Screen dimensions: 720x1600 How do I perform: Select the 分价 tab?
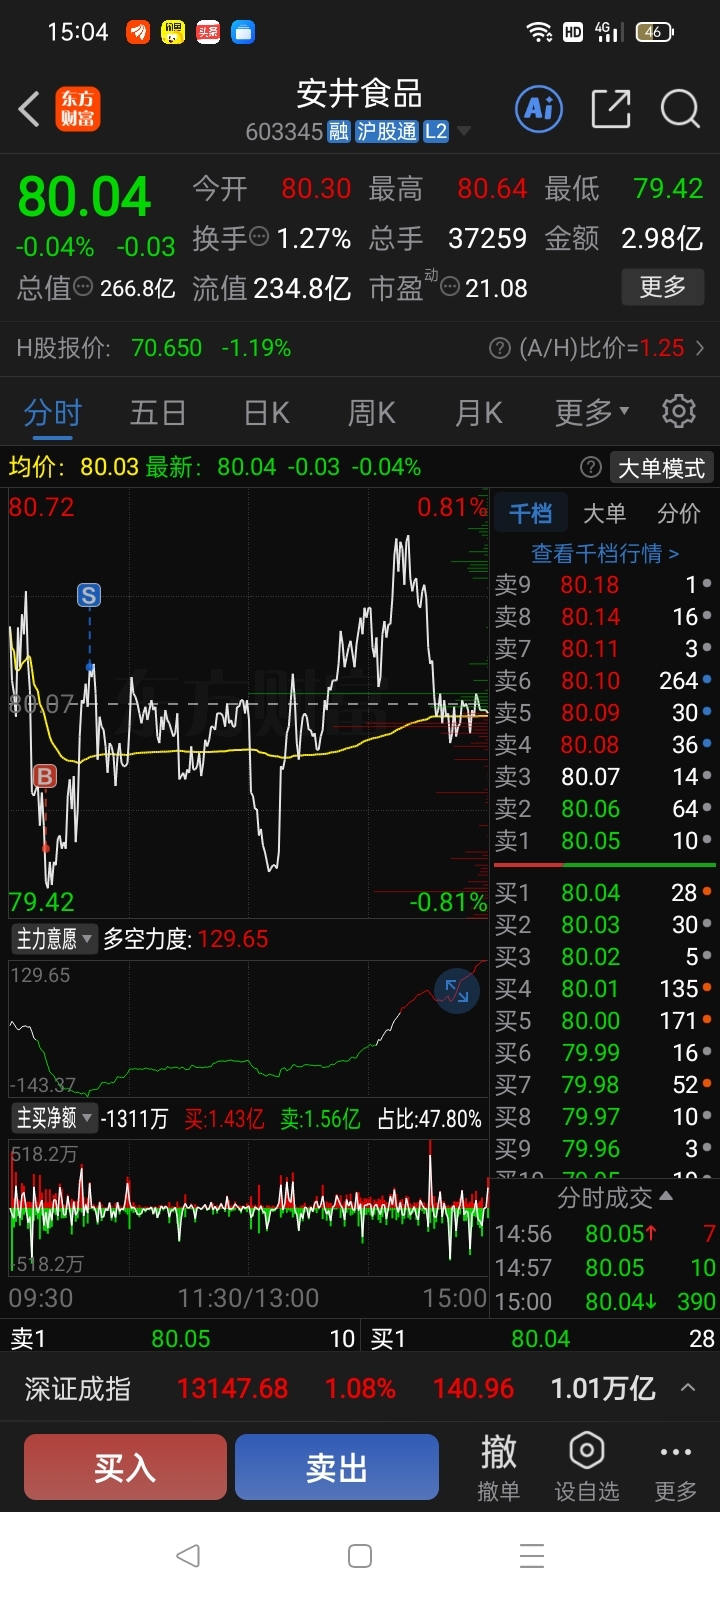click(679, 513)
